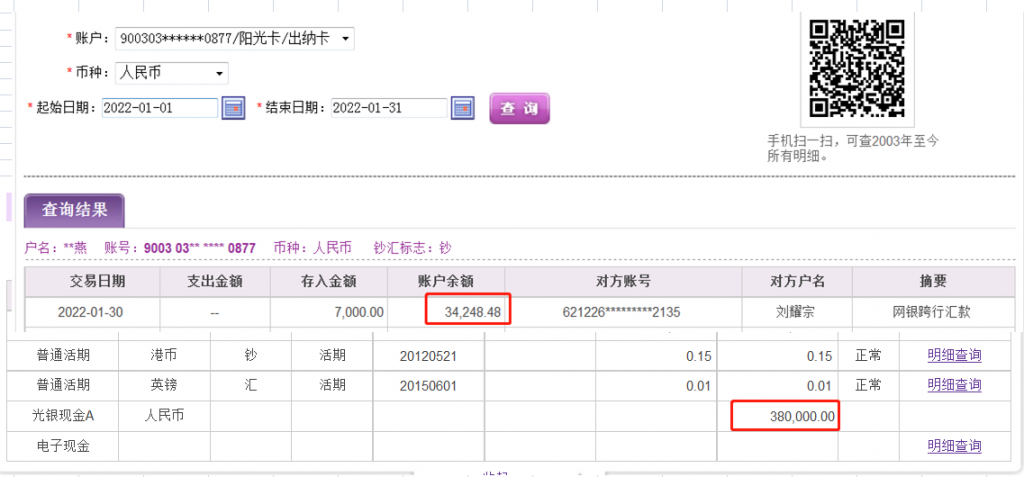The width and height of the screenshot is (1024, 477).
Task: Click the 电子现金 row label
Action: 63,446
